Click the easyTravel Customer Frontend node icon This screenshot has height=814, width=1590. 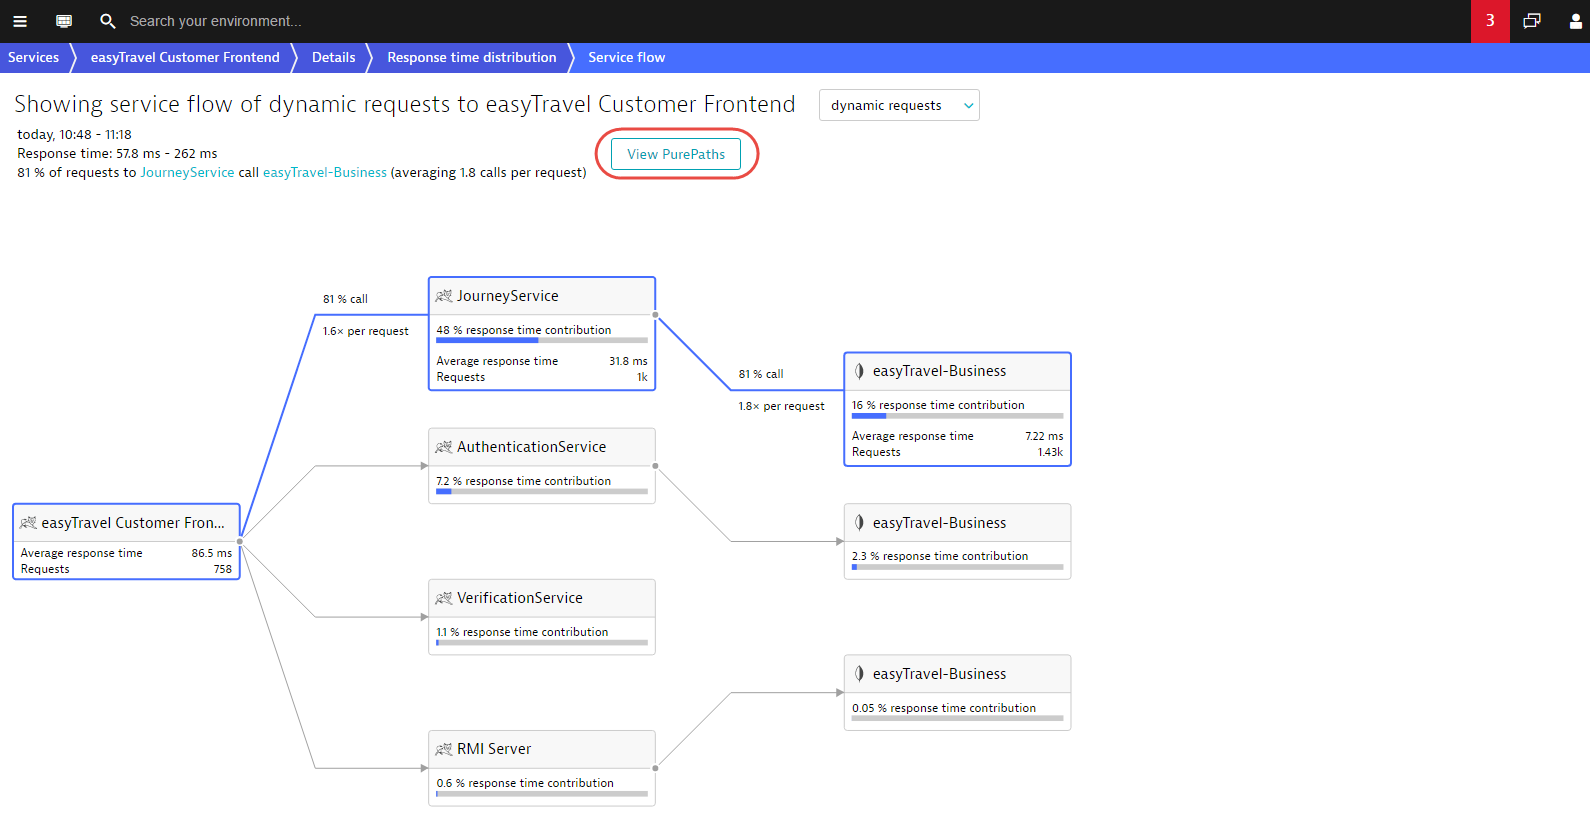[28, 523]
